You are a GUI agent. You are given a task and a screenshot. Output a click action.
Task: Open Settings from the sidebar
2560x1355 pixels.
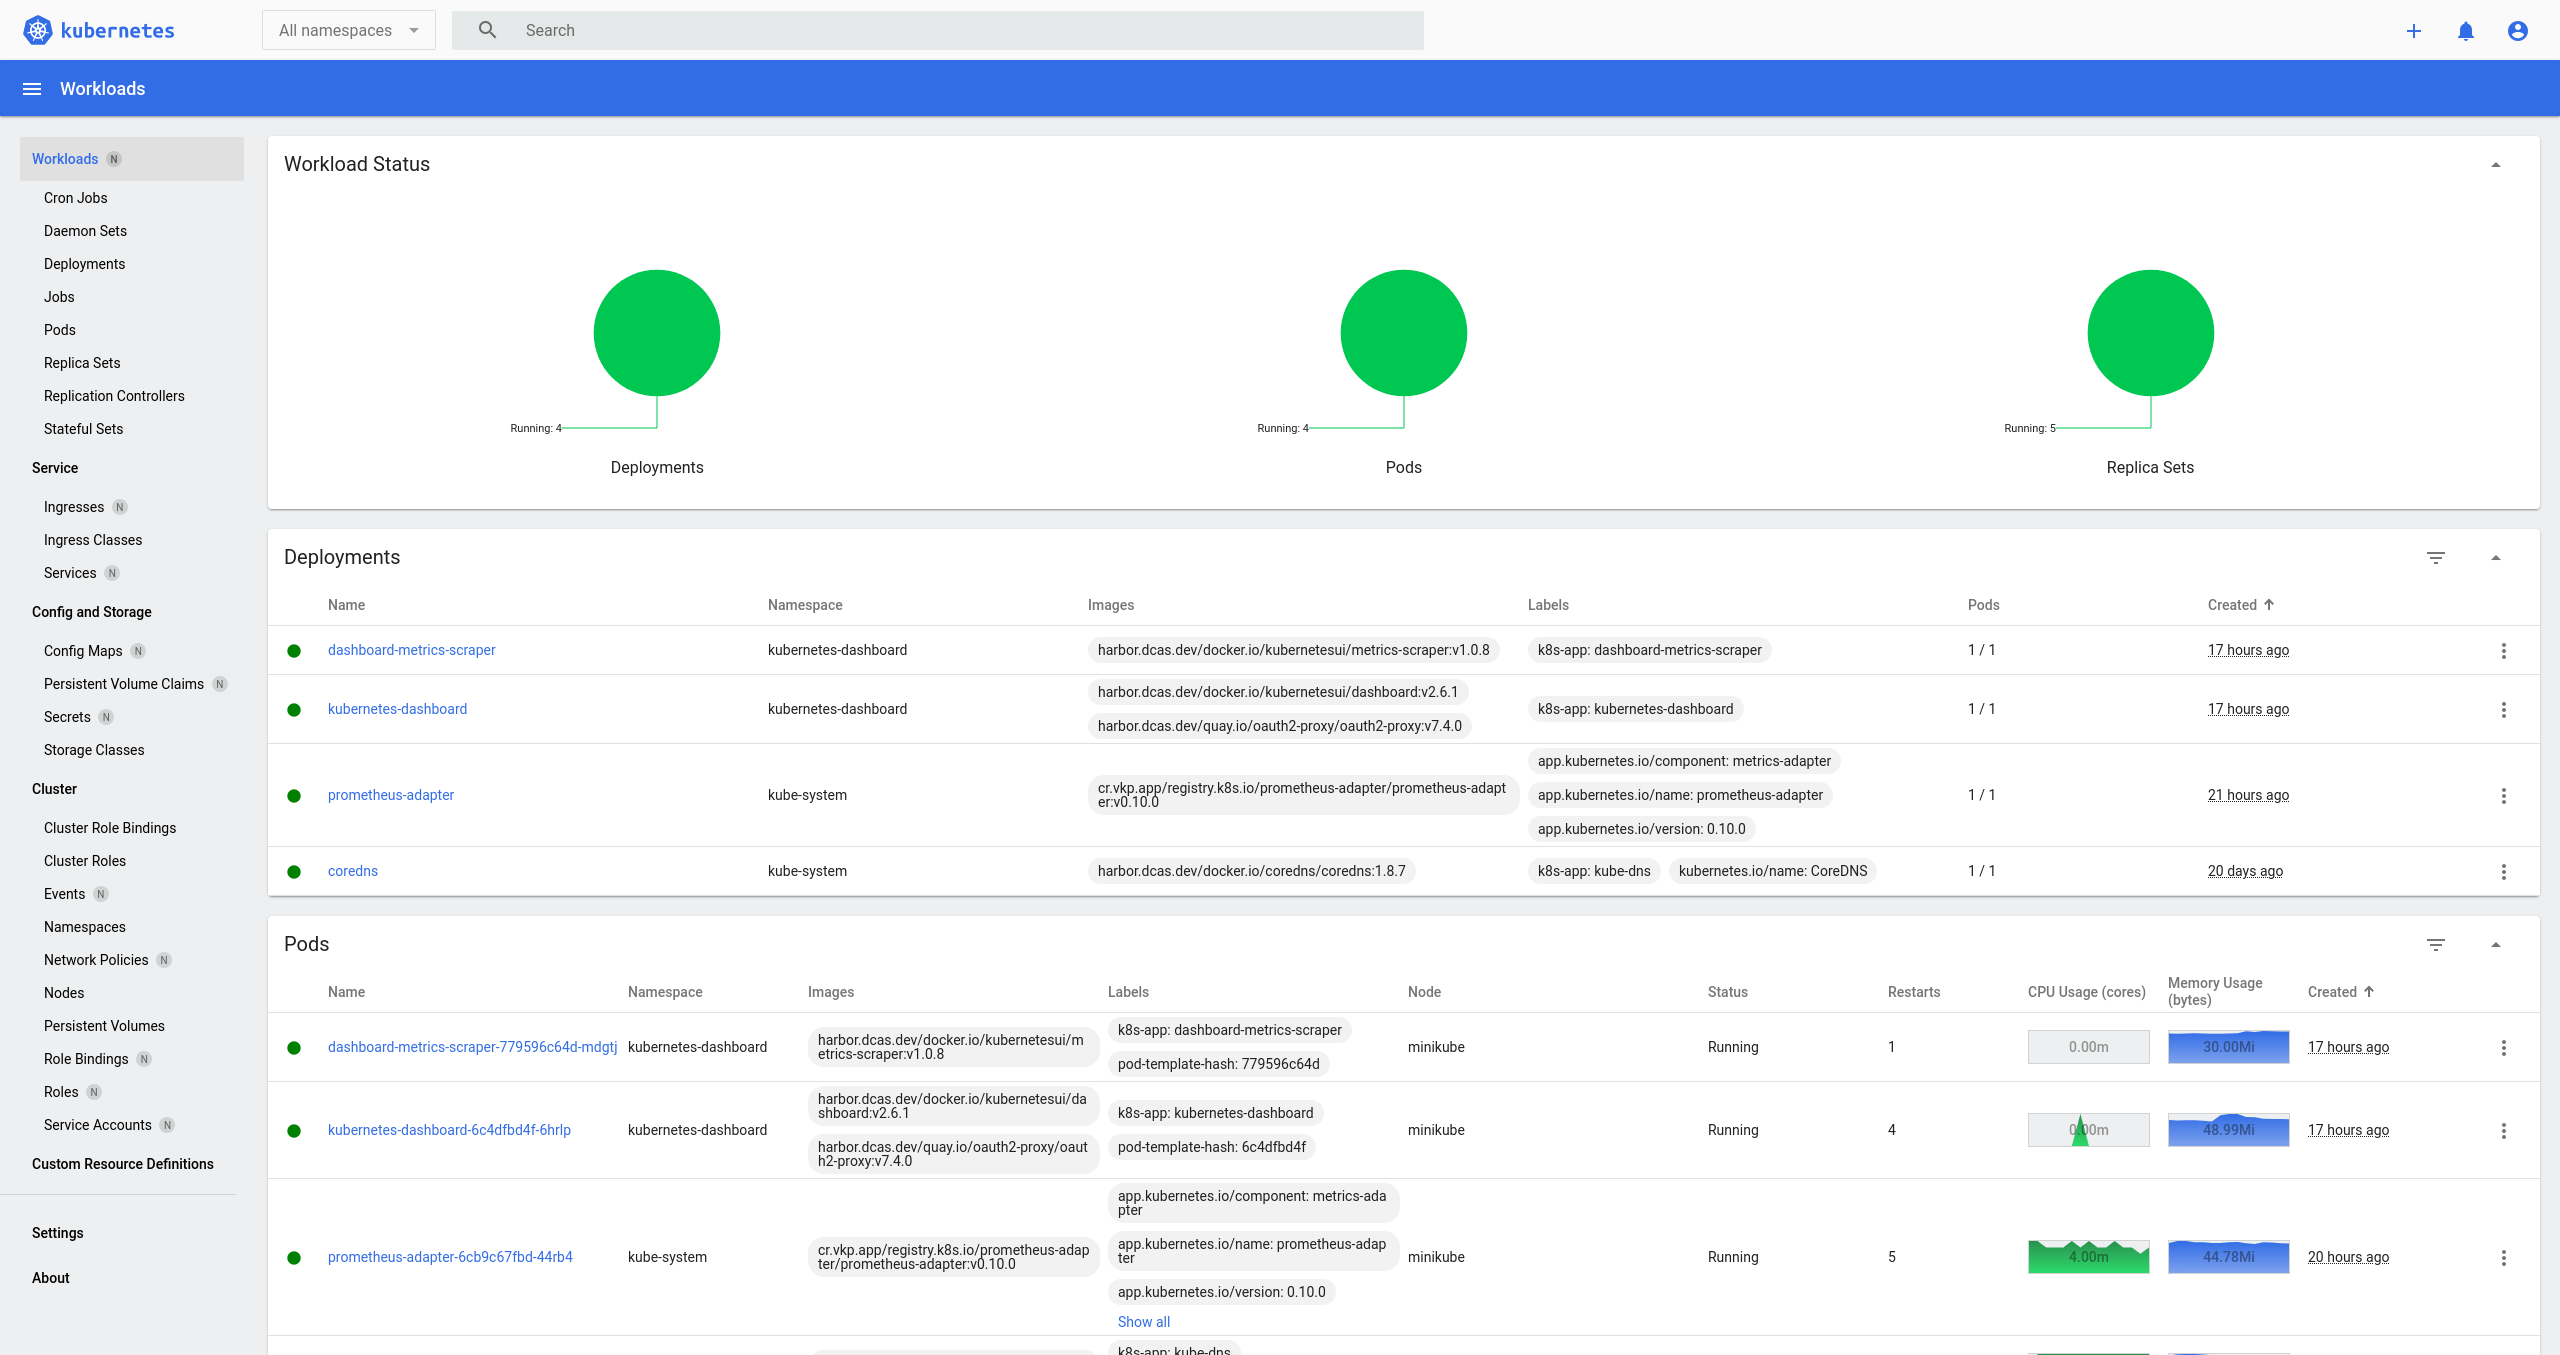pyautogui.click(x=58, y=1232)
